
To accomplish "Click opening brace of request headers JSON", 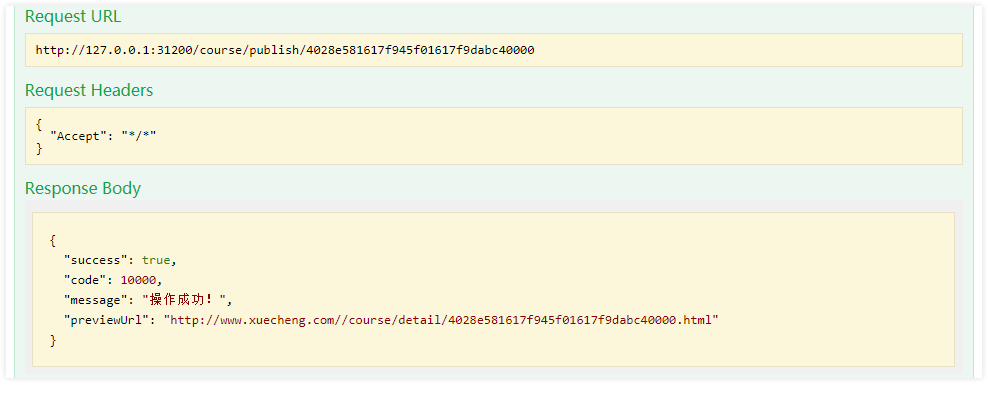I will click(39, 124).
